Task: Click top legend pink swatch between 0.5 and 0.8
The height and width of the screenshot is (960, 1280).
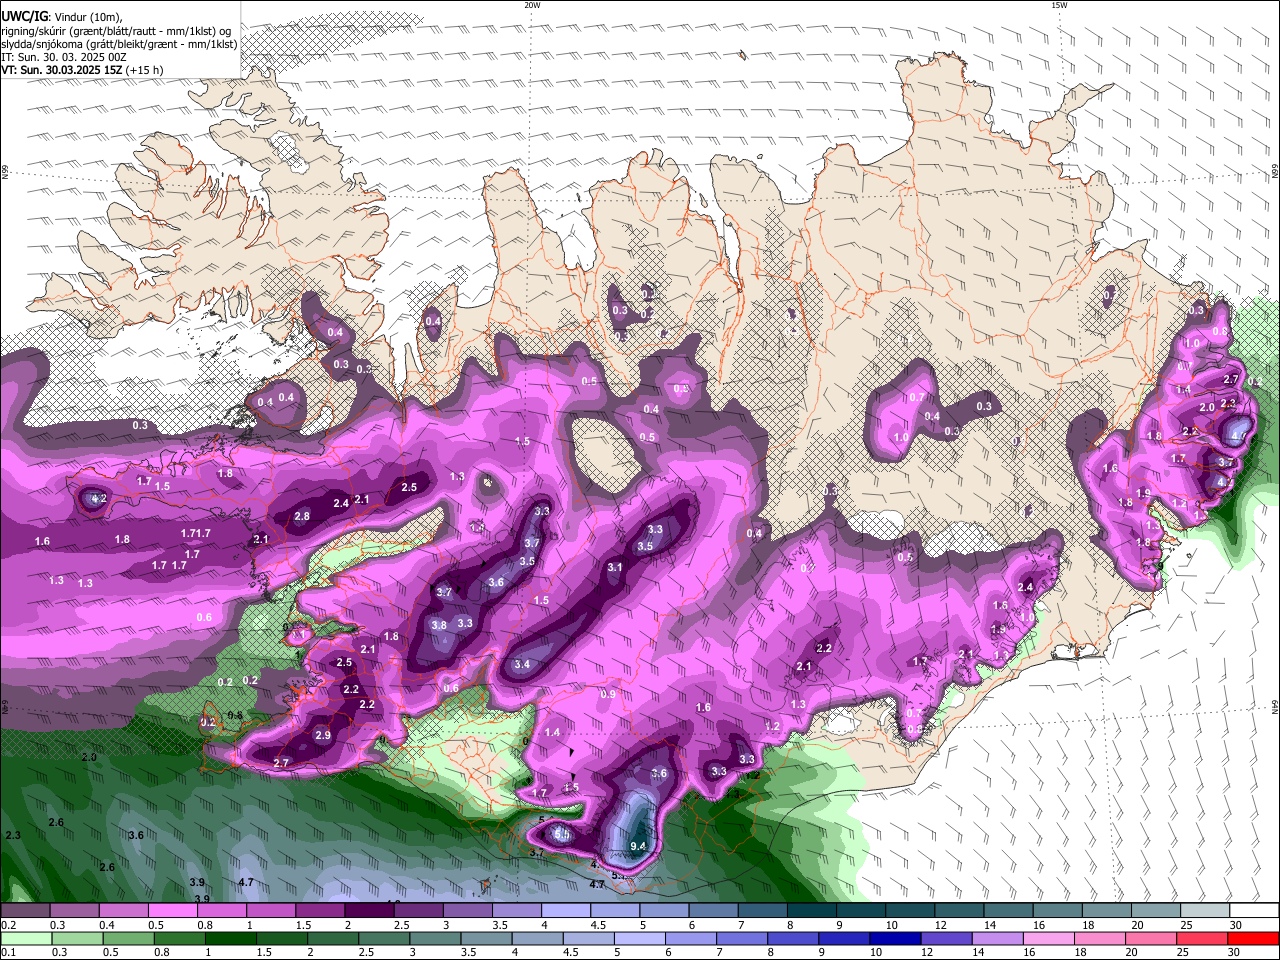Action: (172, 911)
